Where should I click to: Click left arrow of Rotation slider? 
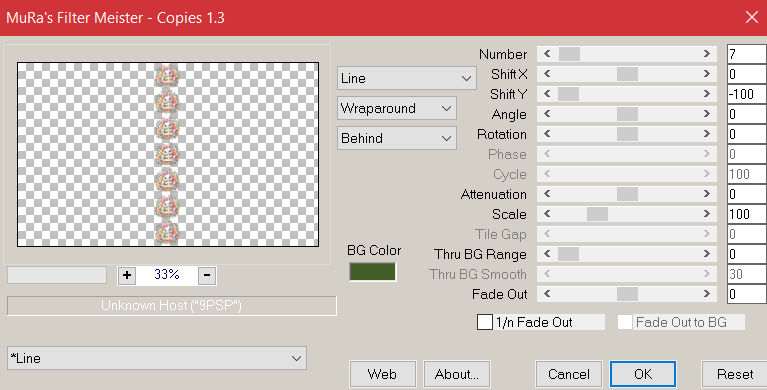tap(547, 134)
